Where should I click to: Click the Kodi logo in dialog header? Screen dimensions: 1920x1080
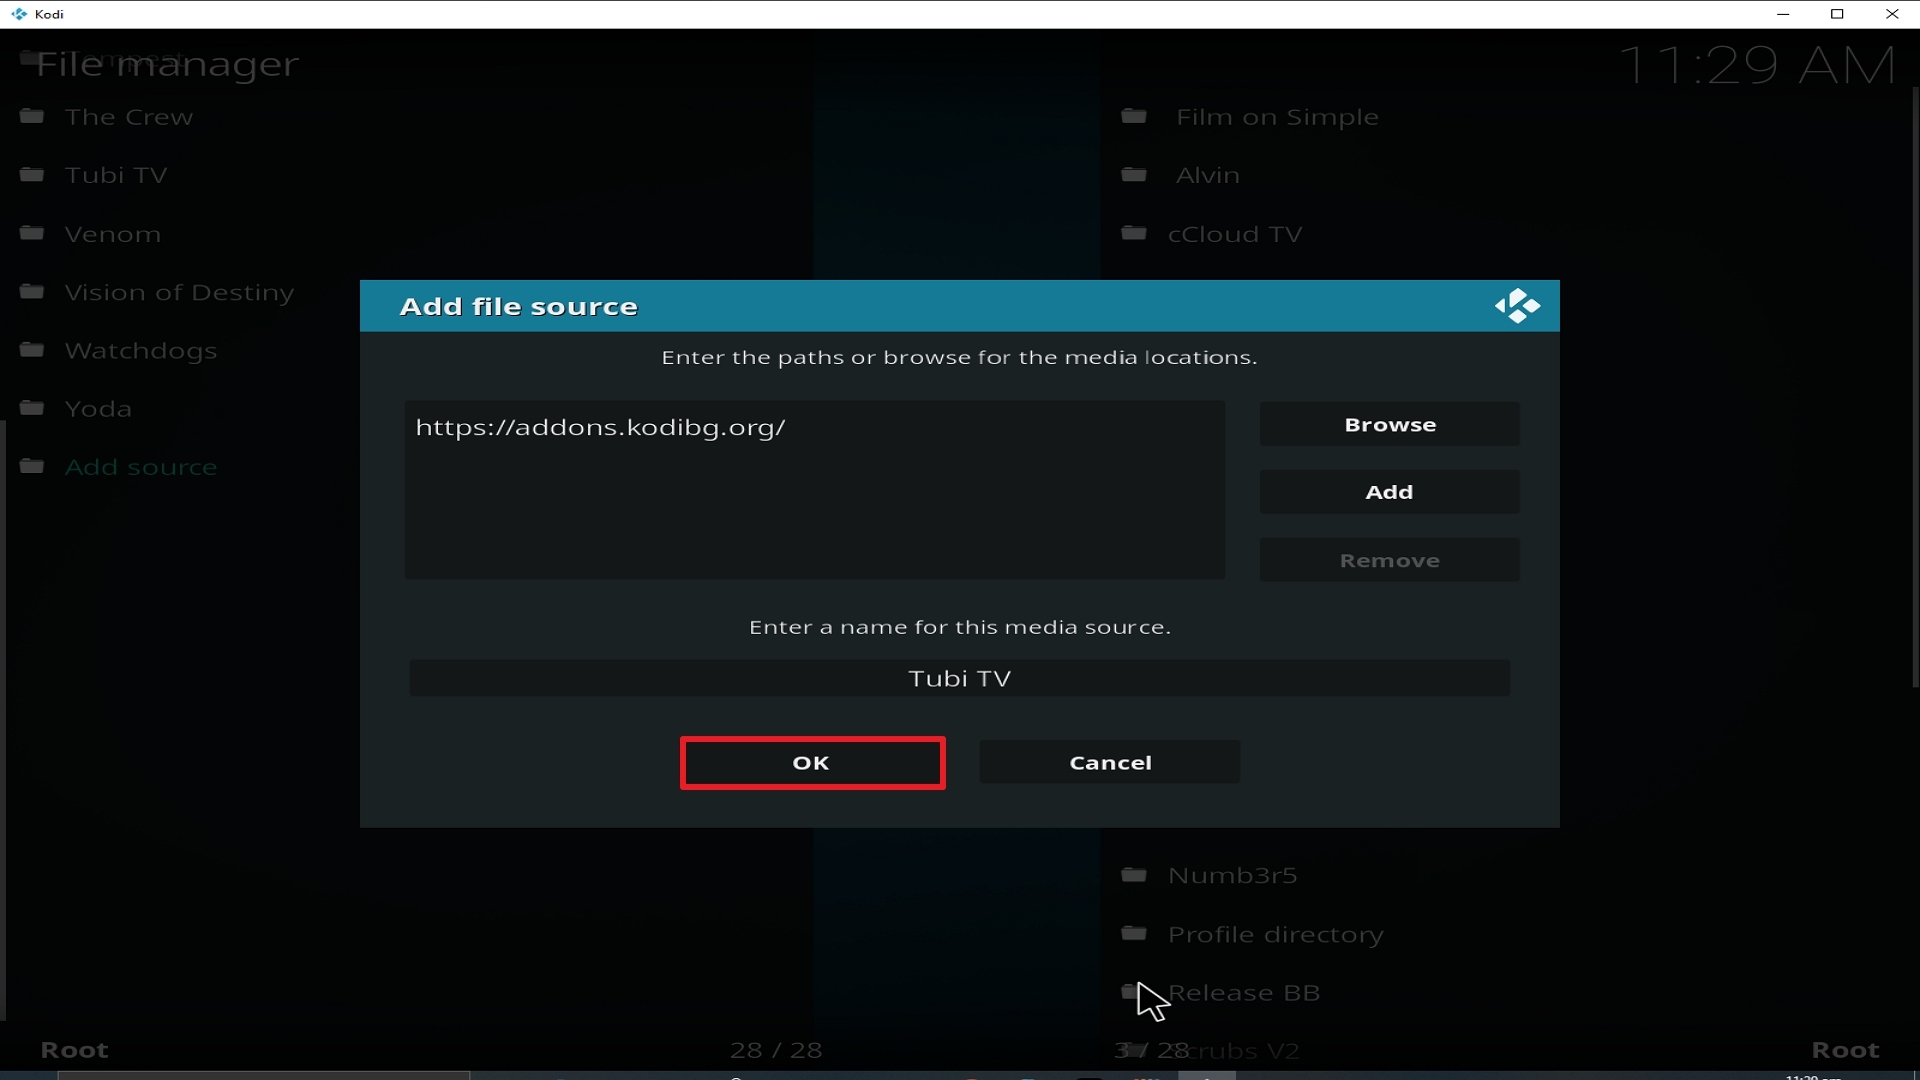click(1517, 306)
